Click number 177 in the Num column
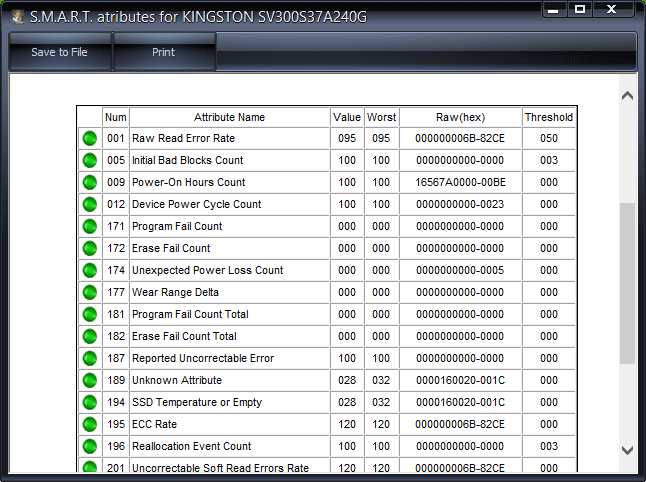 tap(116, 292)
